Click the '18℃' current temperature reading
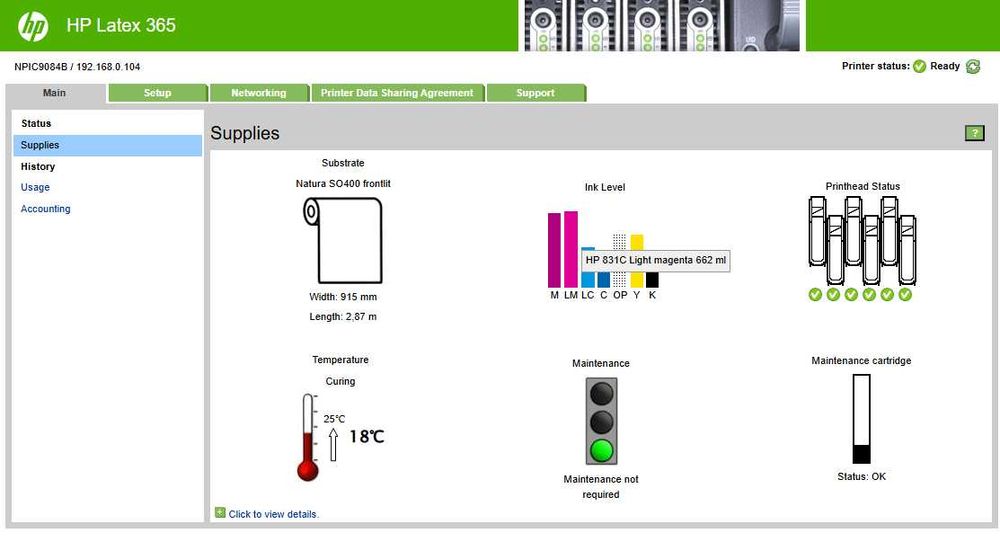1000x543 pixels. (x=367, y=437)
